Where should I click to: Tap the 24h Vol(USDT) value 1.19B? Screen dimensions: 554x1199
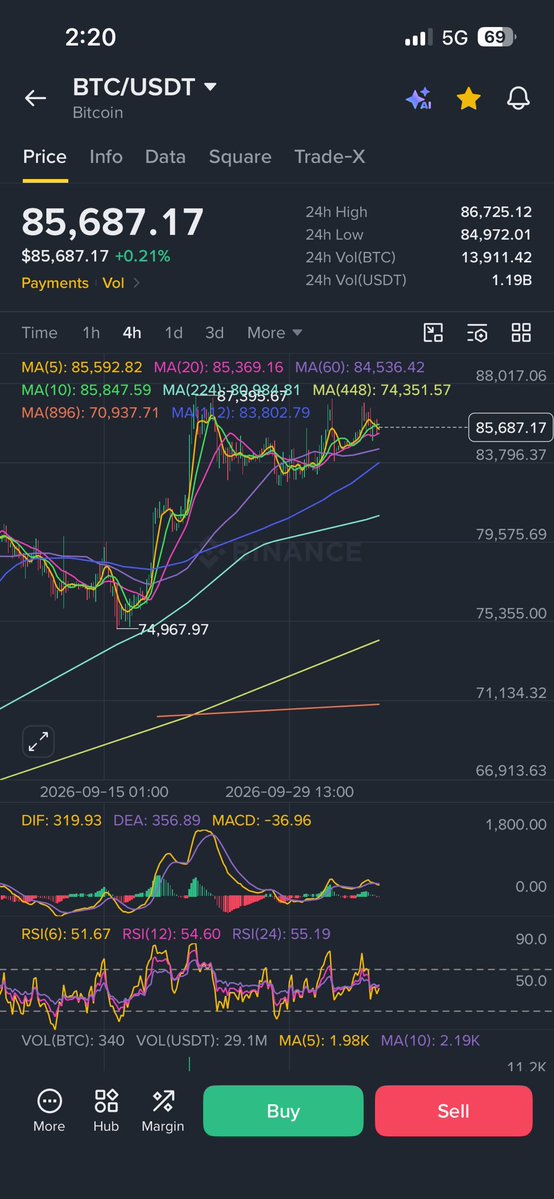pos(511,280)
